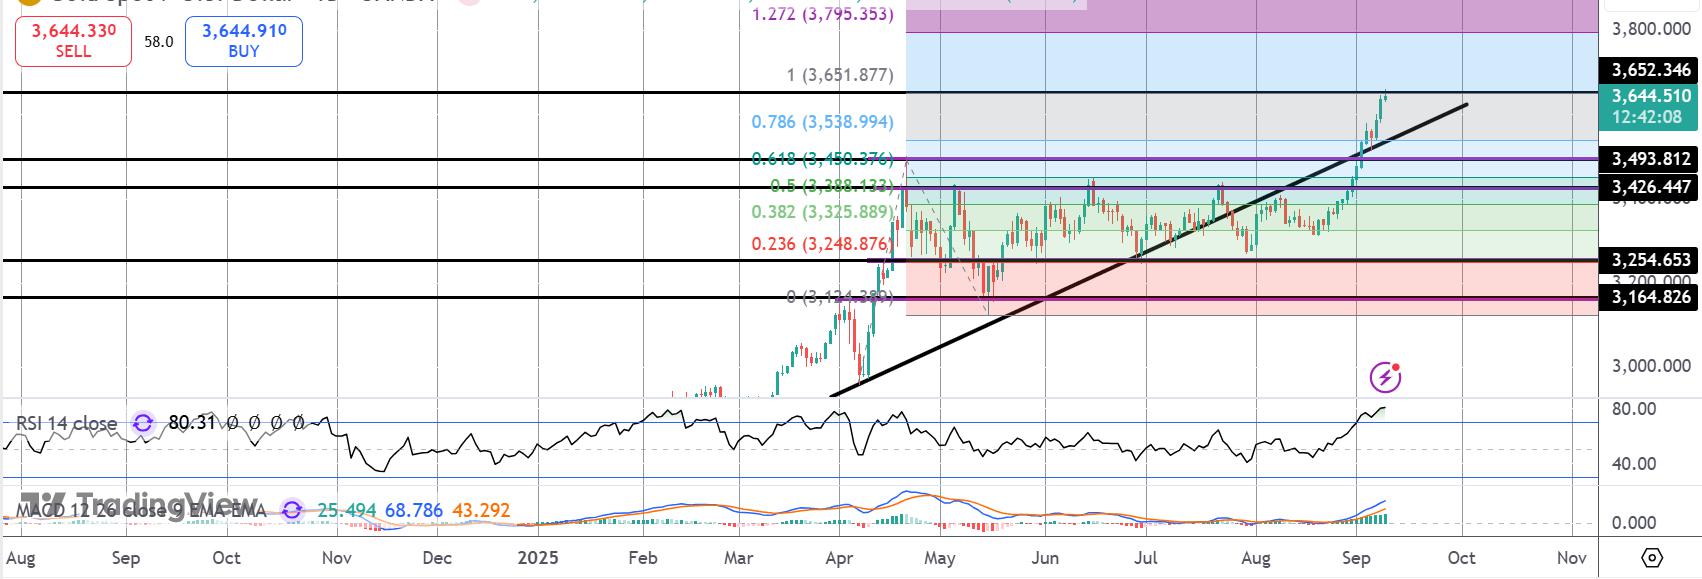Click the 3,164.826 price axis label
Screen dimensions: 1702x579
[1650, 297]
